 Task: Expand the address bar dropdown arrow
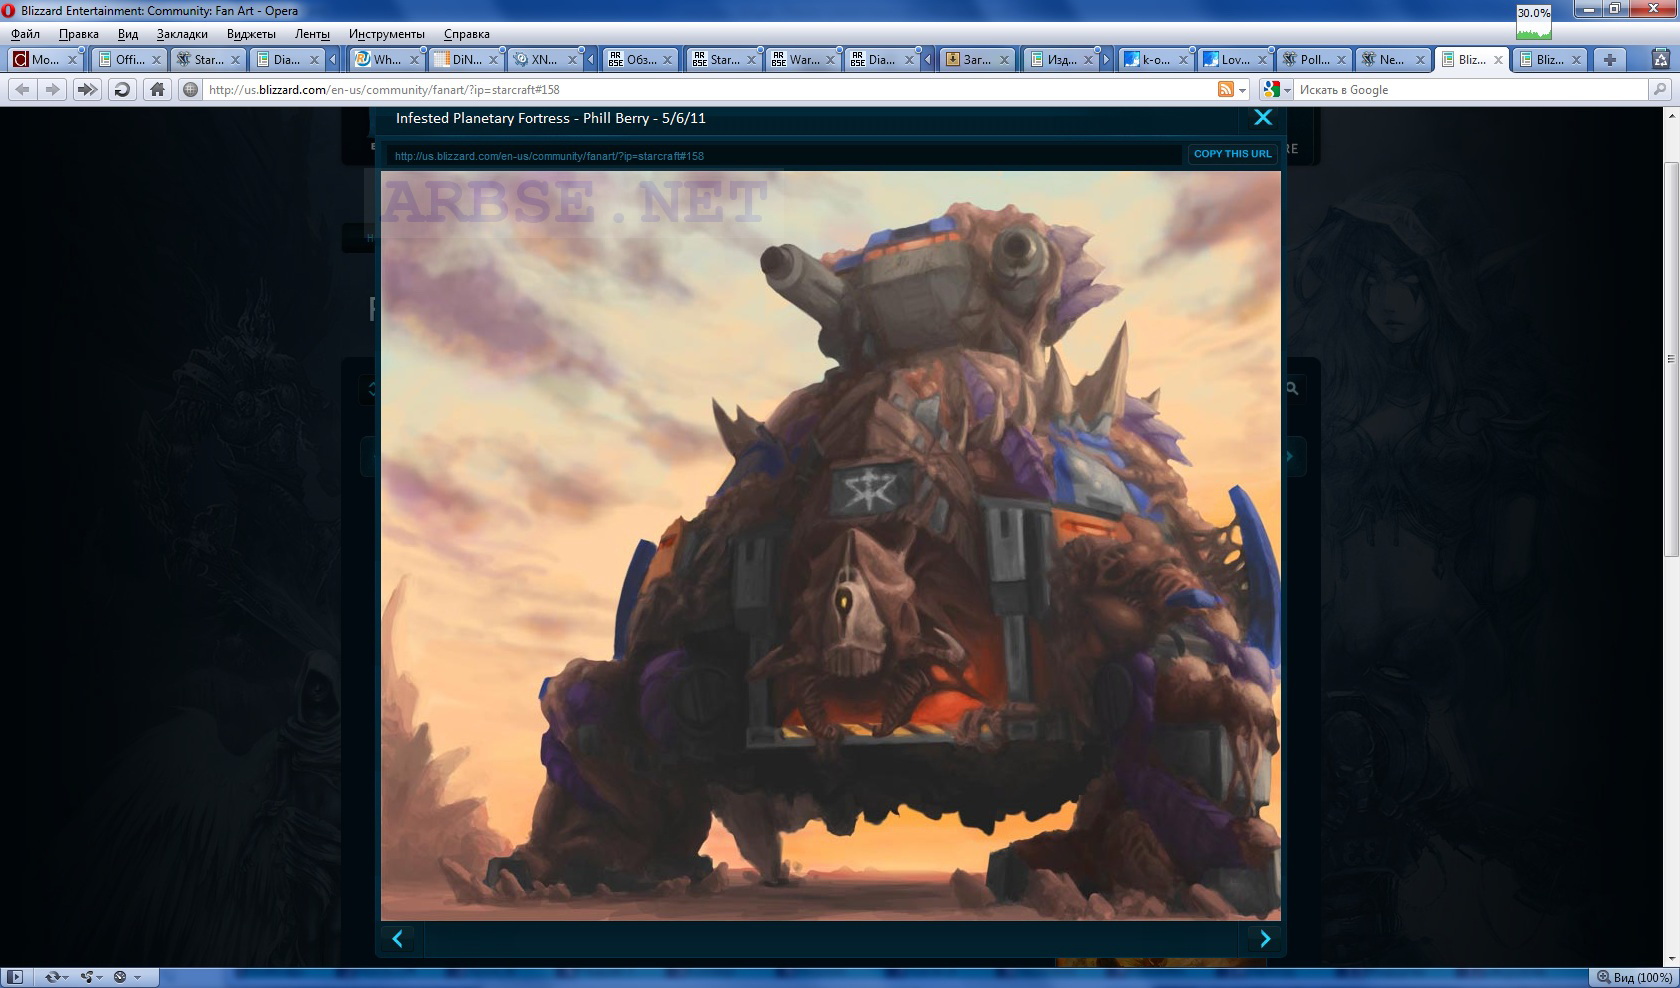(1243, 90)
